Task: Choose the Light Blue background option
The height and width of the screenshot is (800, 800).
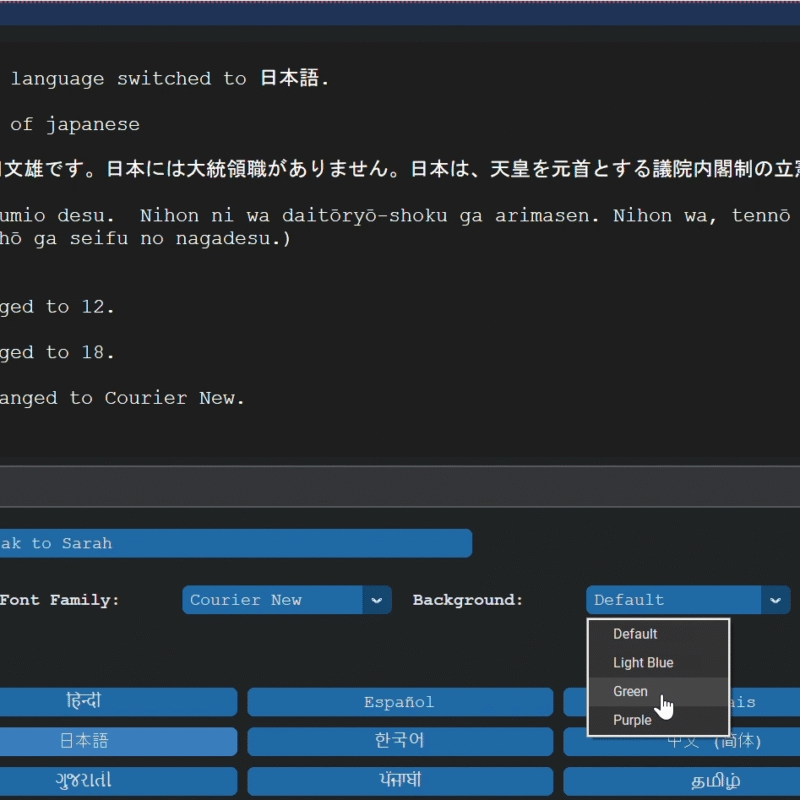Action: 643,663
